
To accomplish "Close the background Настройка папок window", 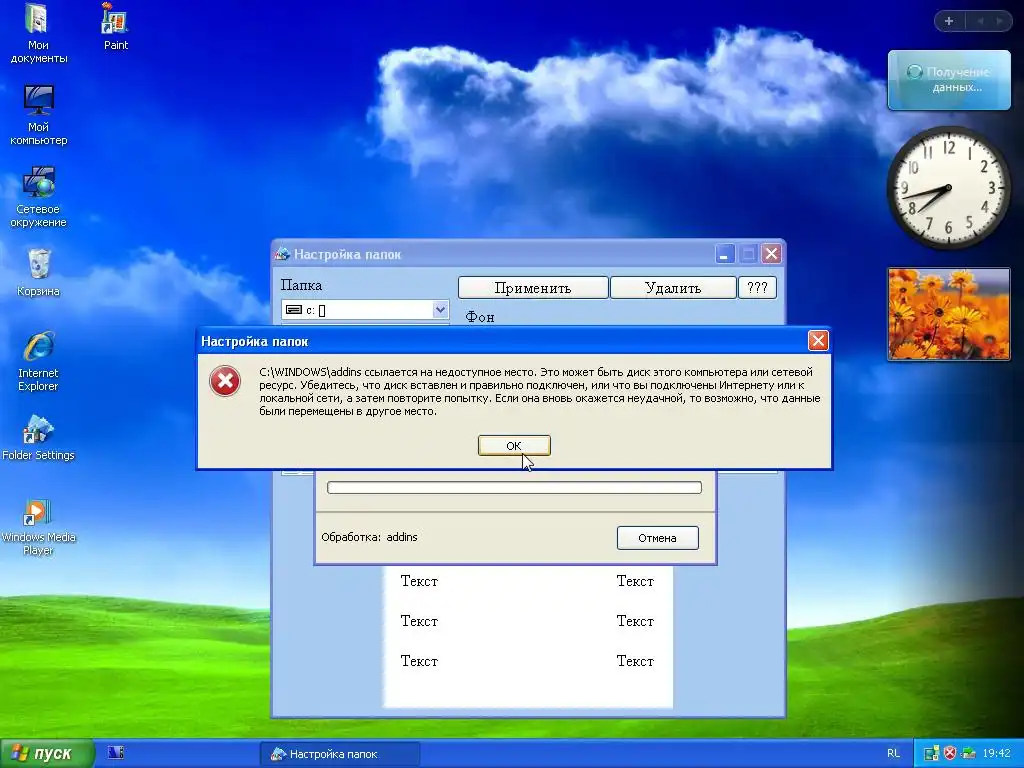I will (x=771, y=253).
